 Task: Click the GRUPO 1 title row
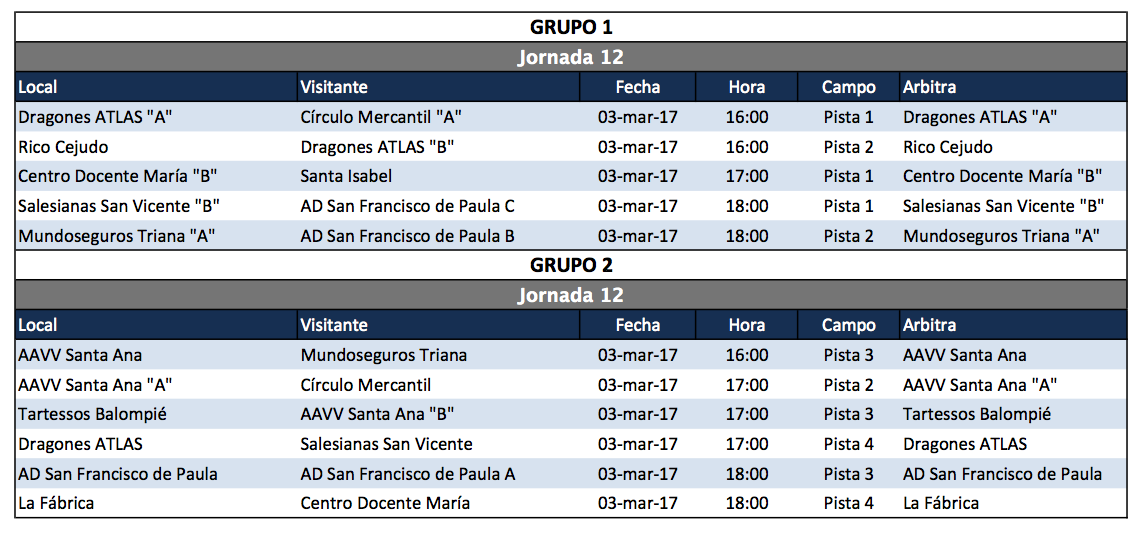pos(570,27)
